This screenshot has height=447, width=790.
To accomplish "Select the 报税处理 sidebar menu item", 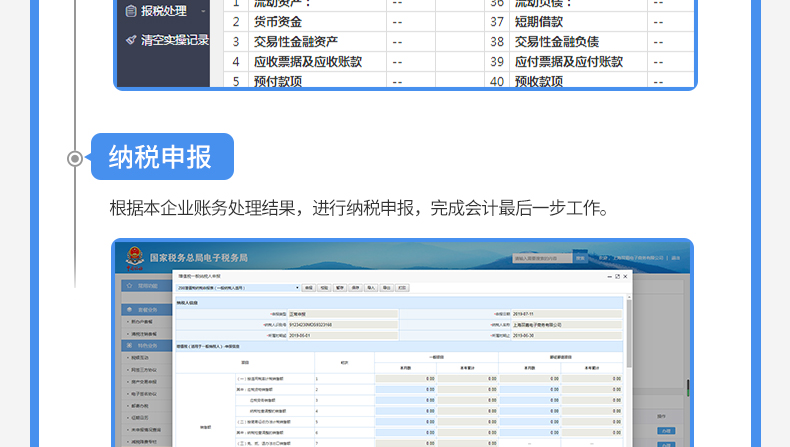I will coord(164,12).
